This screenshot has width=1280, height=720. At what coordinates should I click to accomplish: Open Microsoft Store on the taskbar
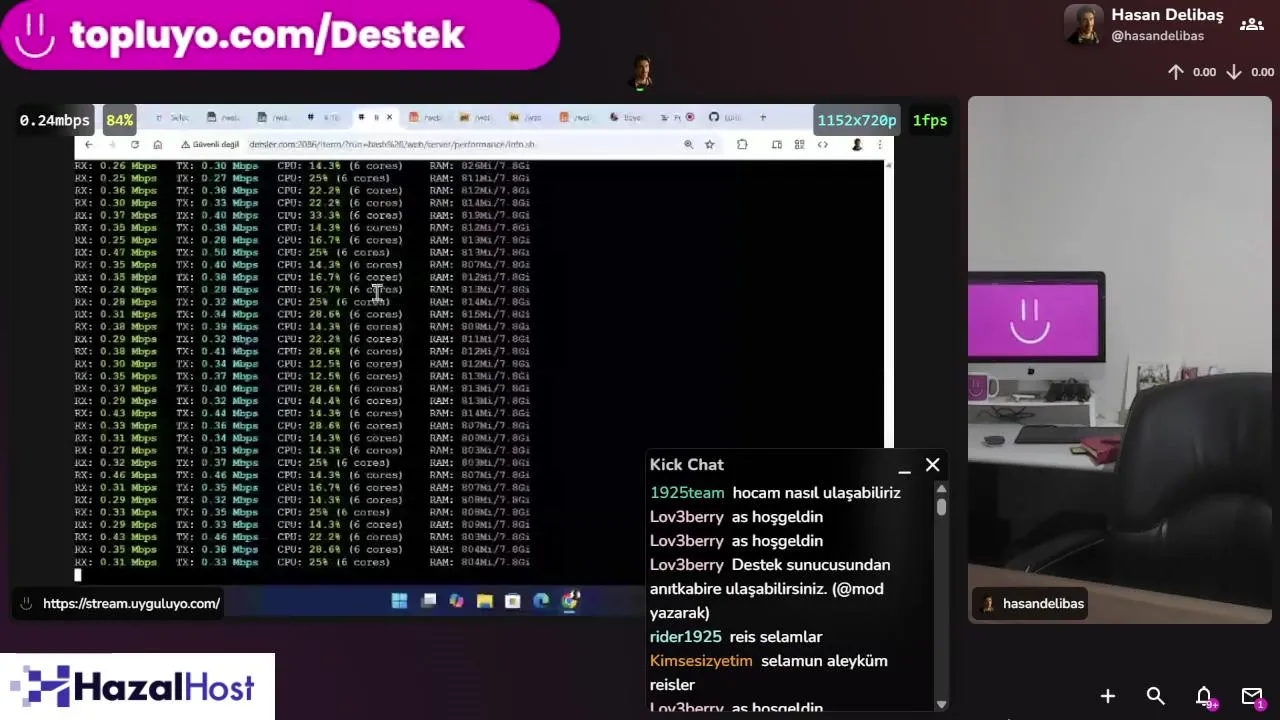click(x=513, y=601)
